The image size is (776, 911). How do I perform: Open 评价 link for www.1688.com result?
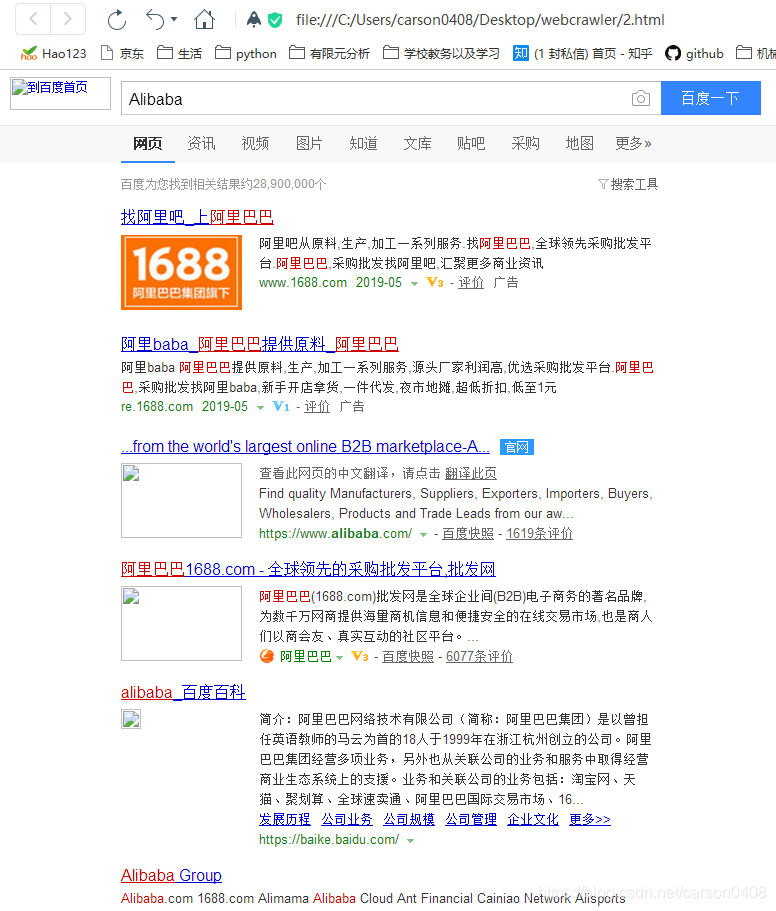pos(471,283)
